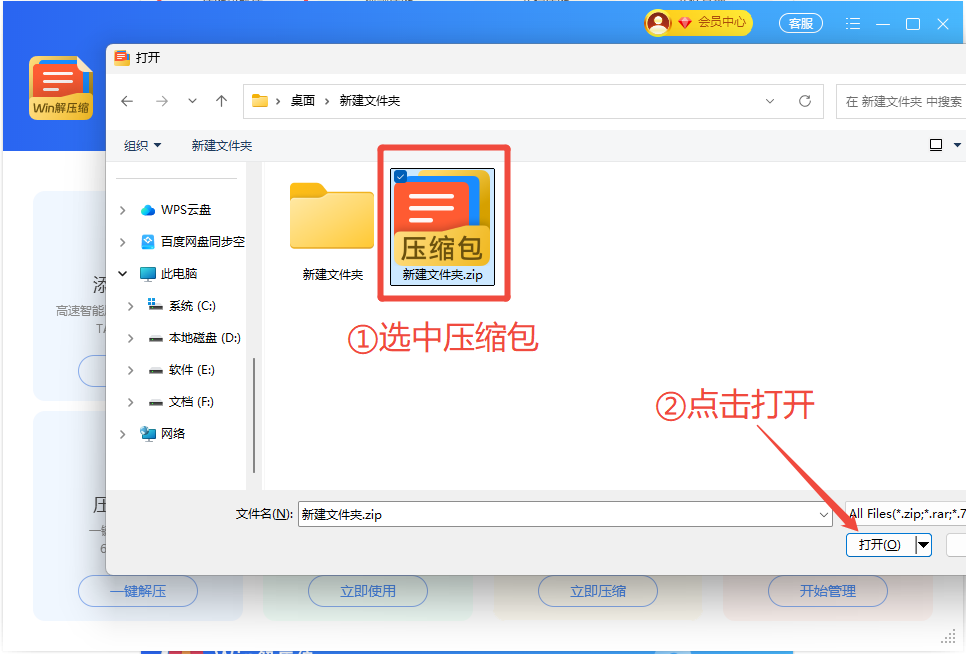This screenshot has width=966, height=654.
Task: Click the 文件名 input field
Action: (556, 514)
